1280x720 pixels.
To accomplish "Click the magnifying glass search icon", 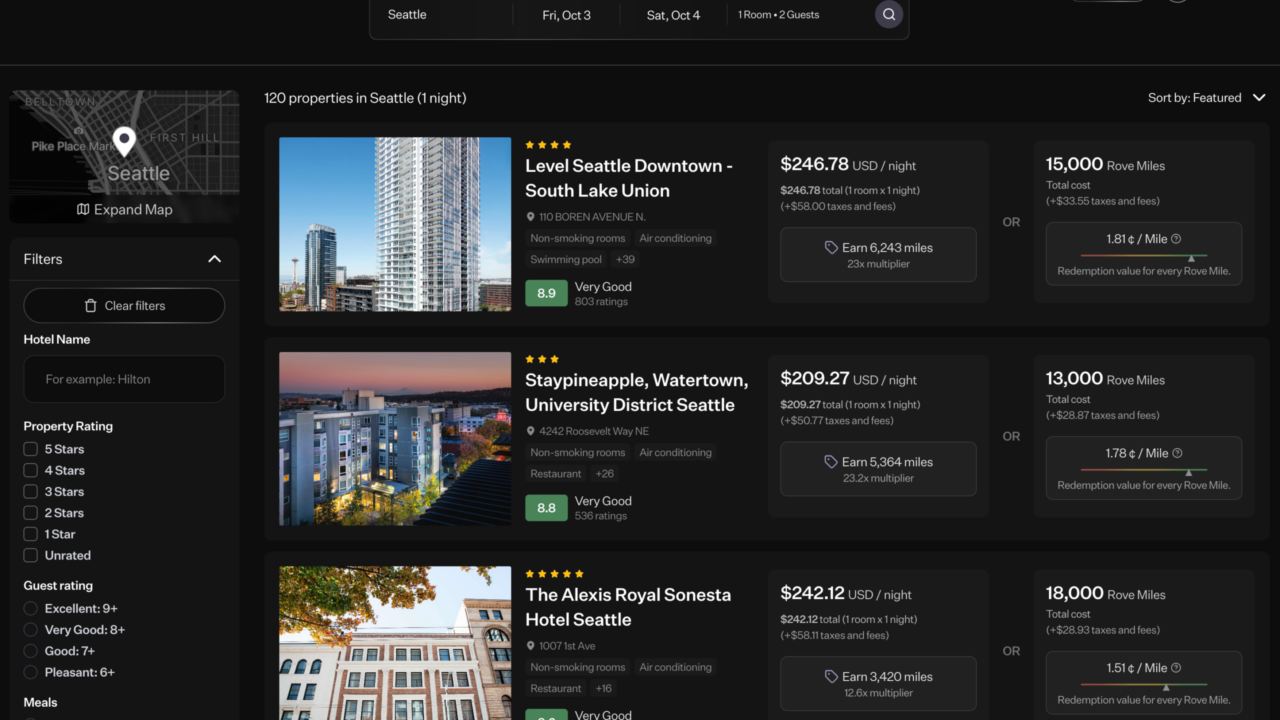I will point(888,15).
